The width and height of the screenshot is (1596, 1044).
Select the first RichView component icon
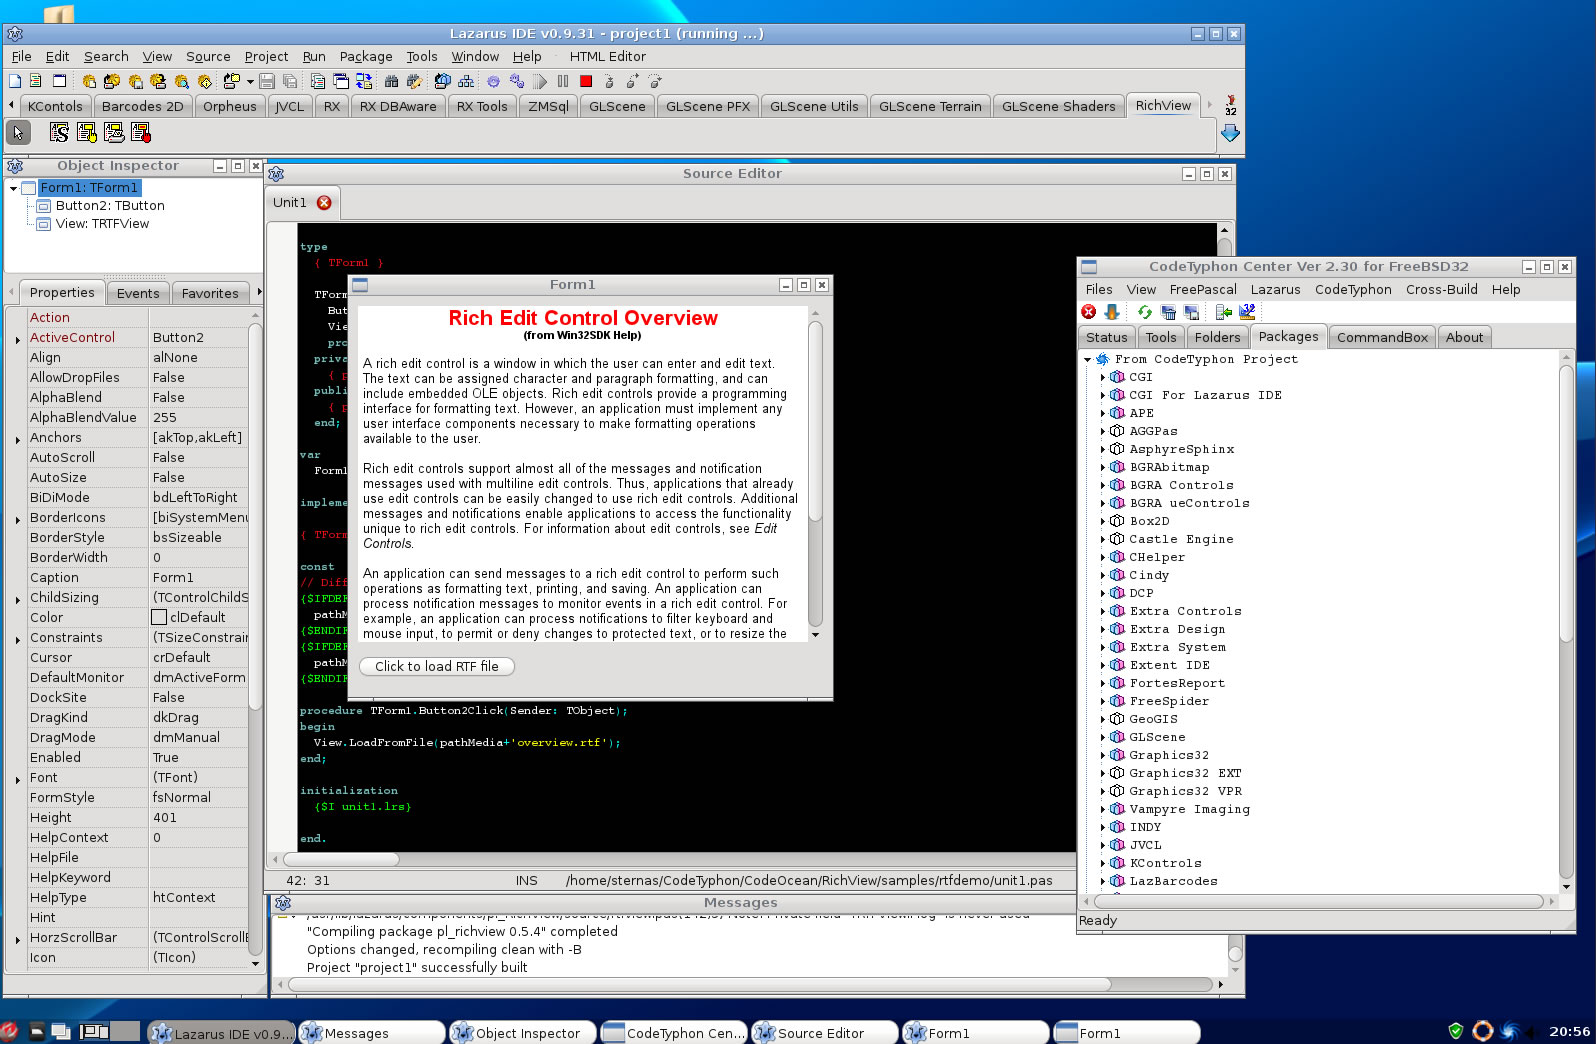click(59, 132)
